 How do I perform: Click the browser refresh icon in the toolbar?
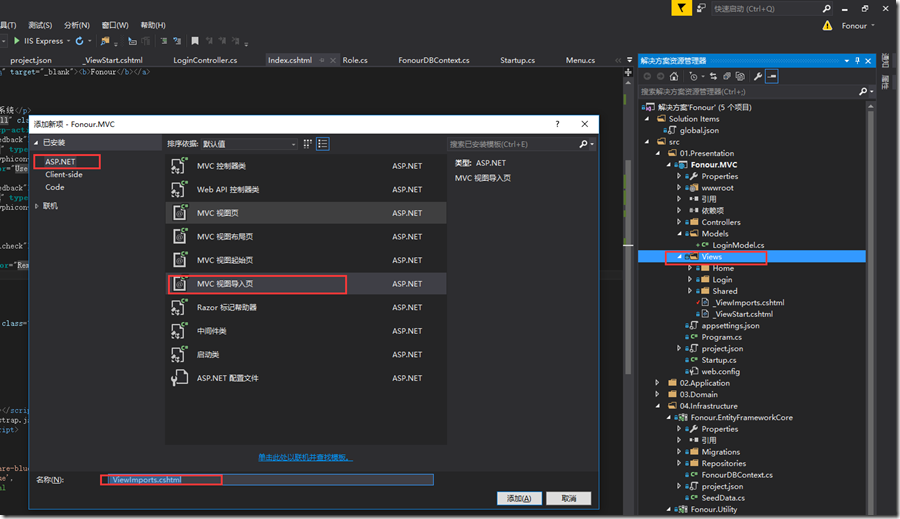[x=79, y=41]
